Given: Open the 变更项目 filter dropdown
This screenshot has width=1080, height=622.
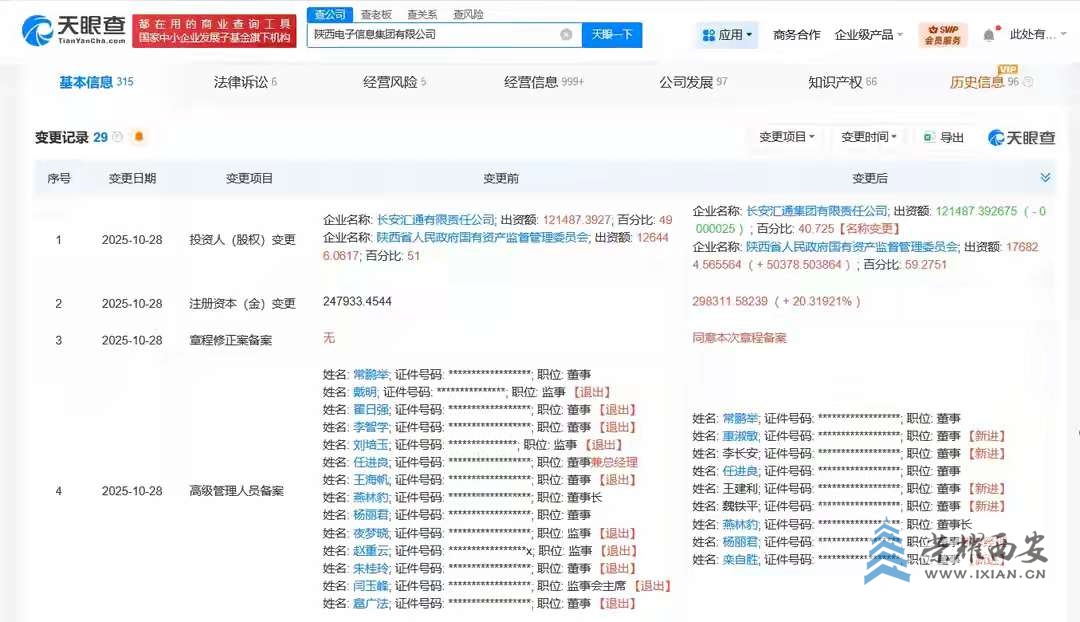Looking at the screenshot, I should tap(787, 138).
